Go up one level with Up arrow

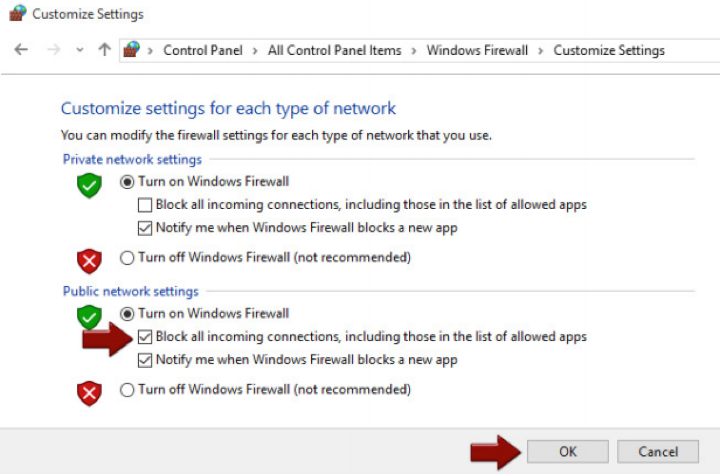[104, 50]
